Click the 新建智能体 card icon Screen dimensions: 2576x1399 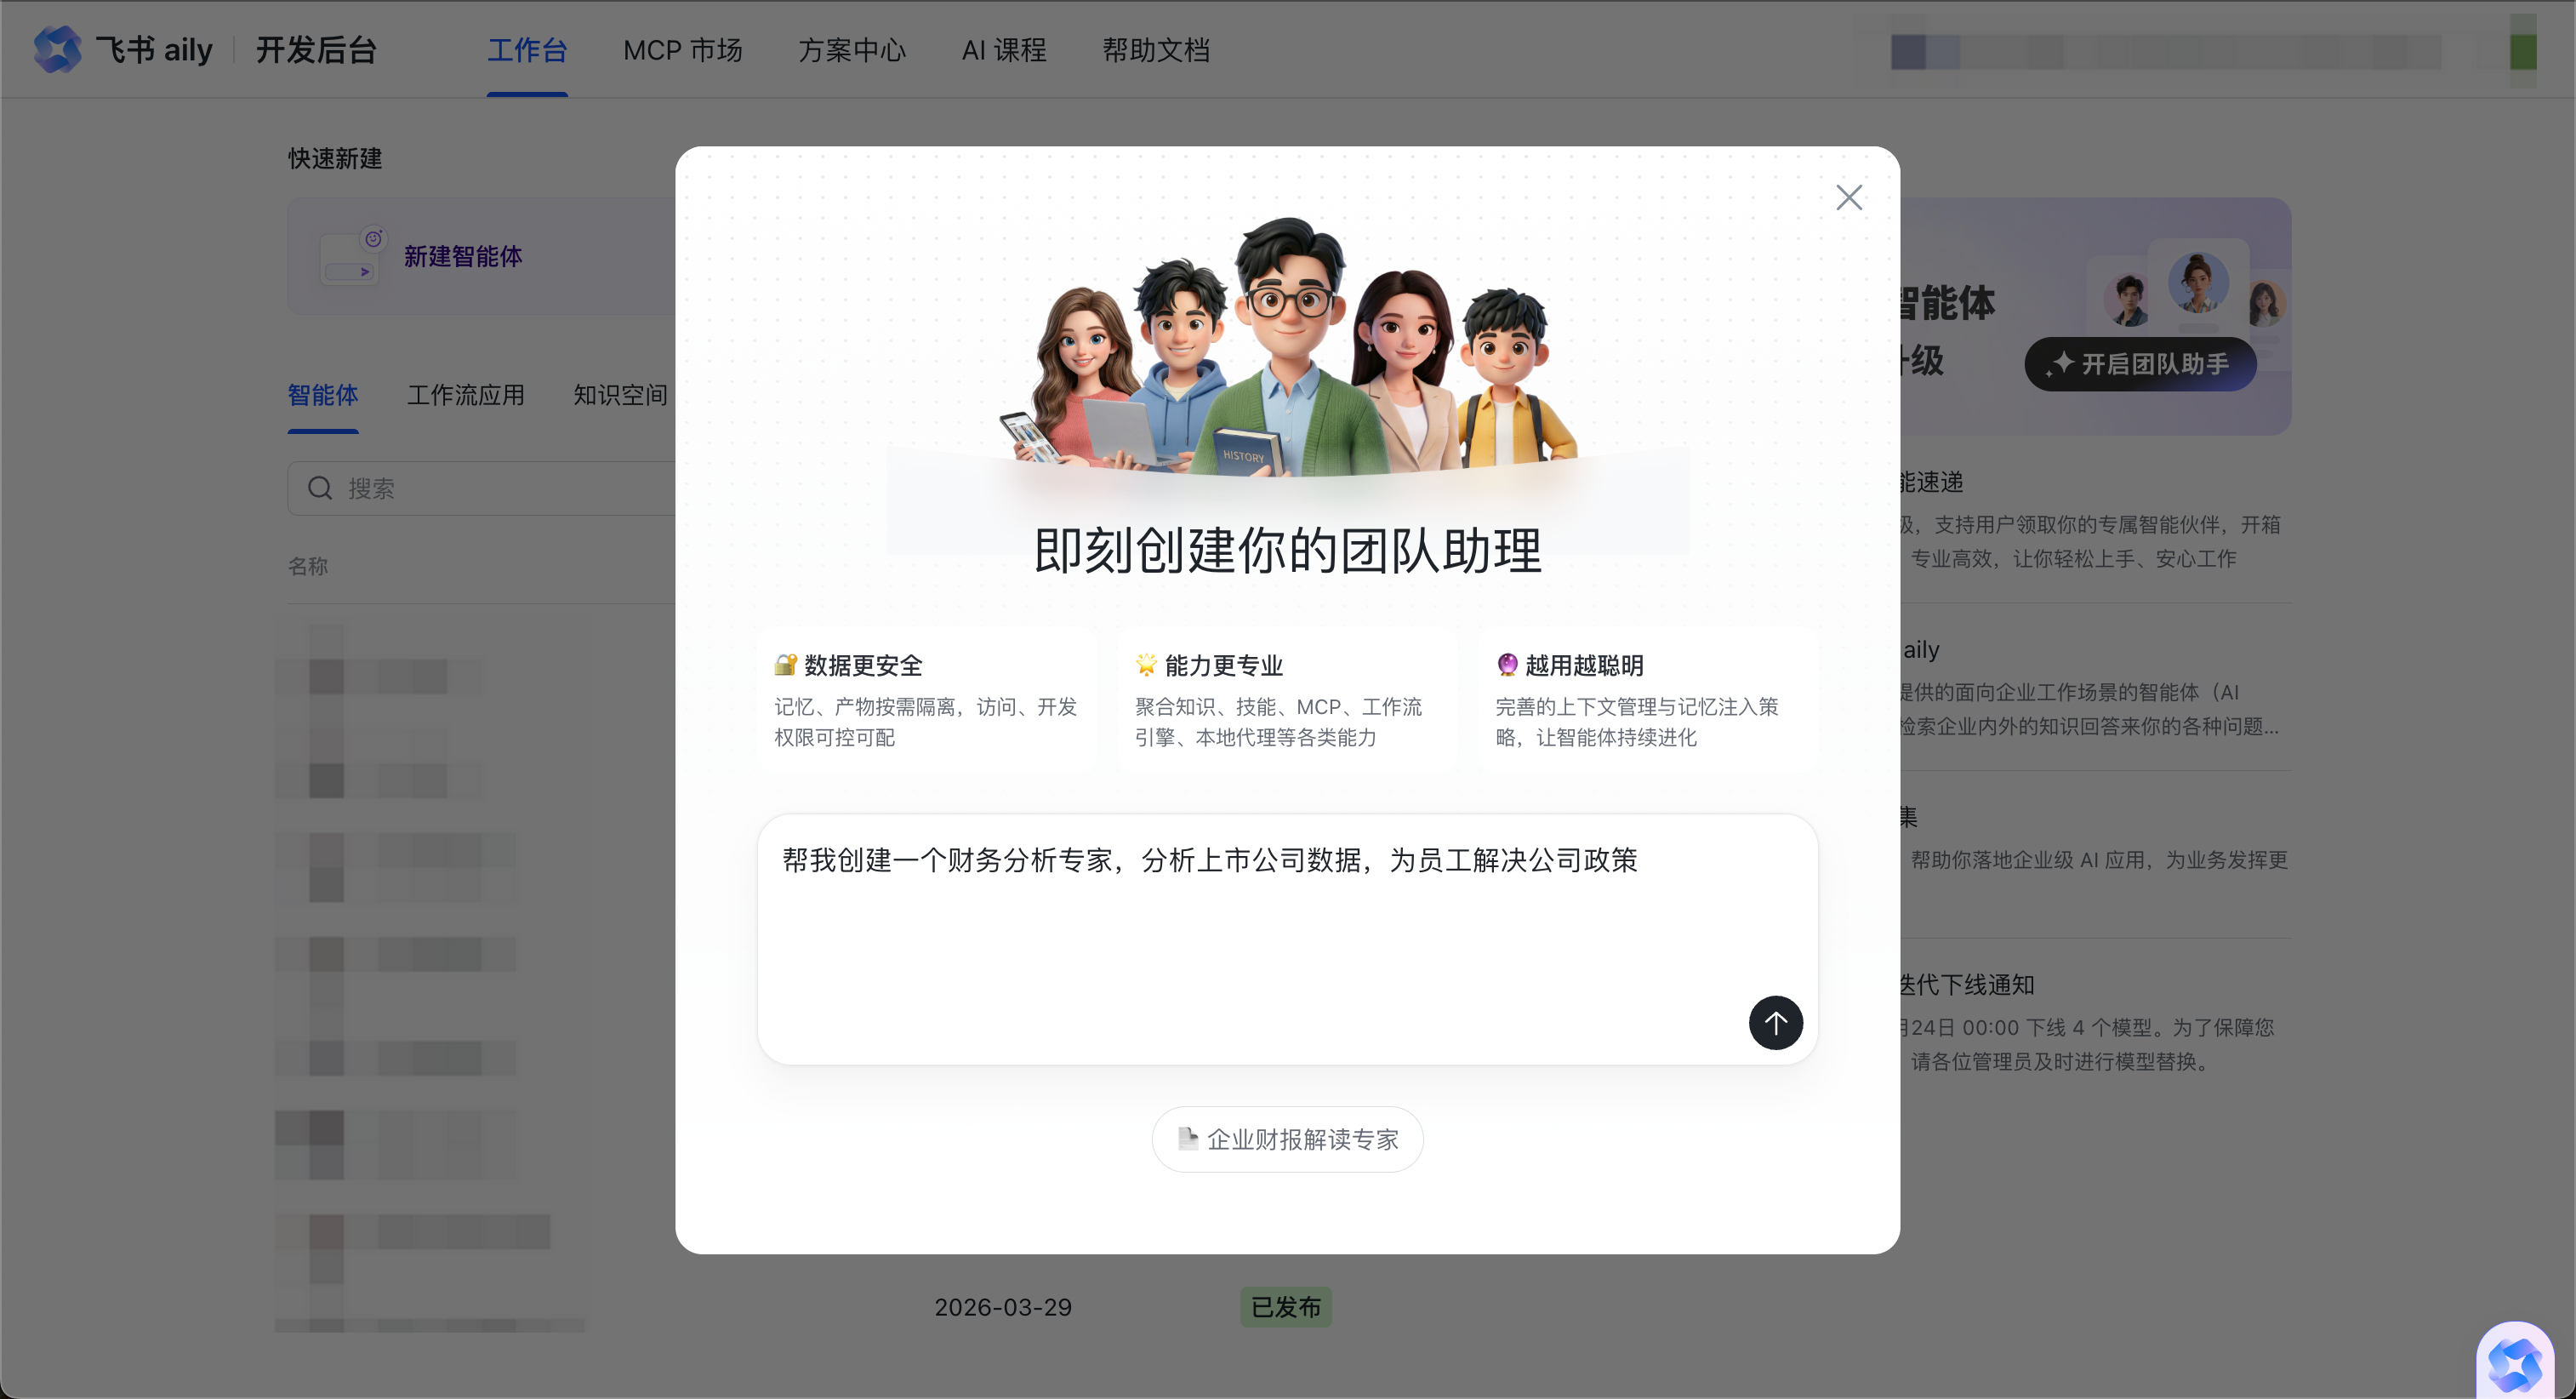(351, 256)
